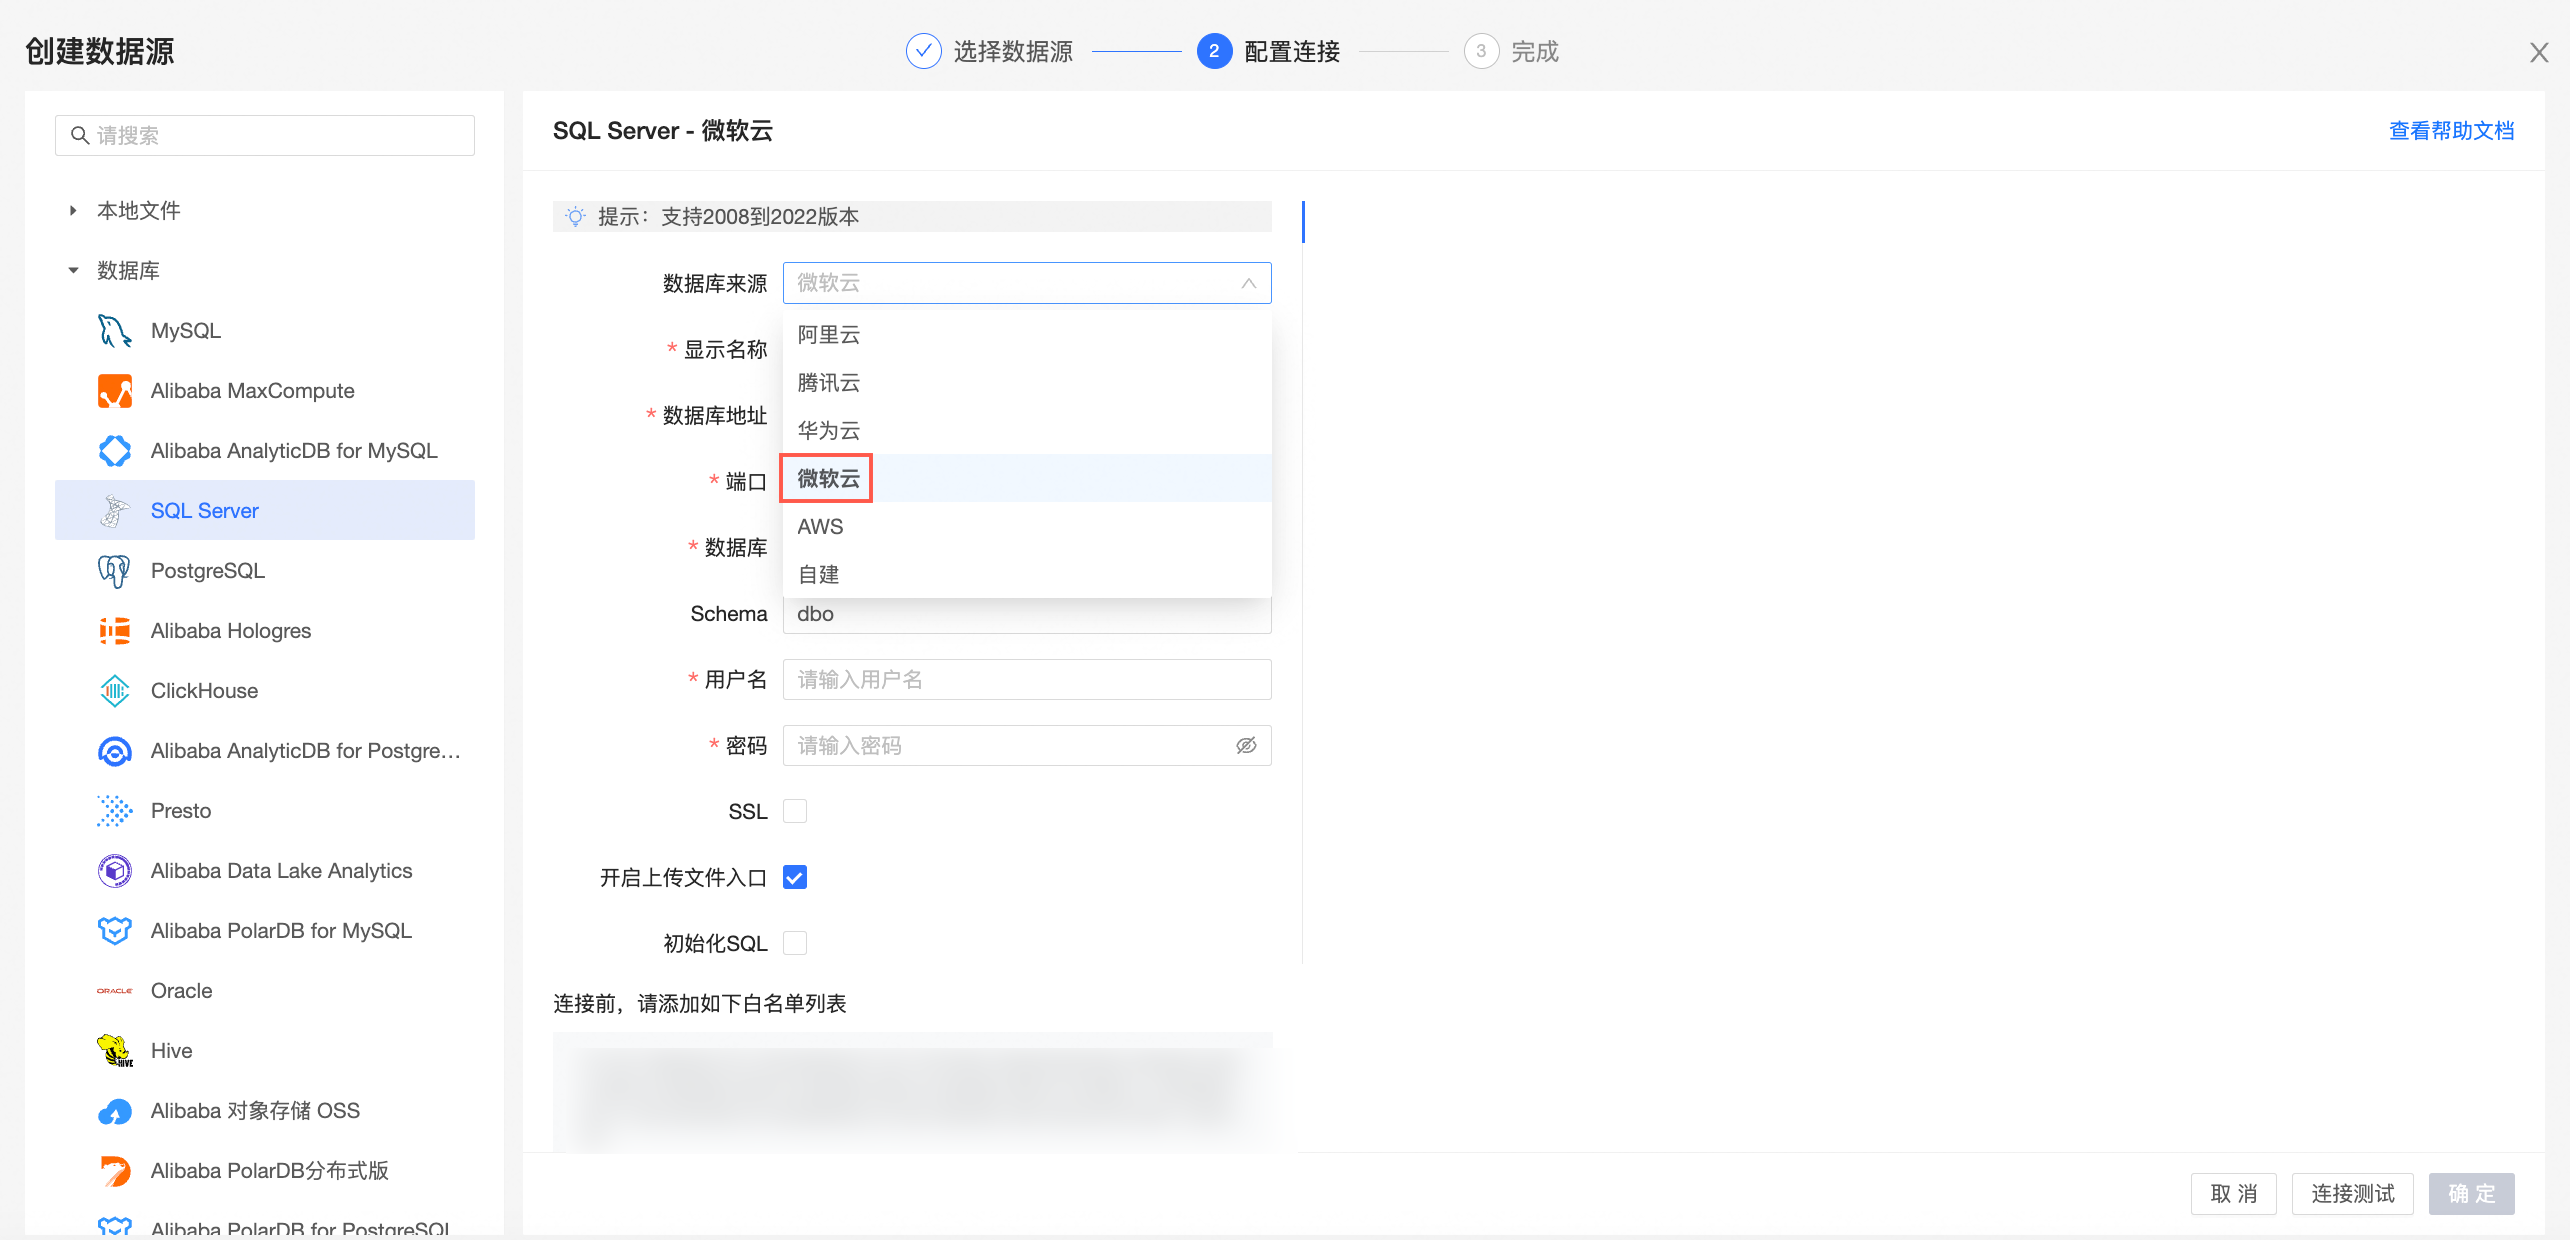Select Alibaba 对象存储 OSS label
Viewport: 2570px width, 1240px height.
point(255,1111)
